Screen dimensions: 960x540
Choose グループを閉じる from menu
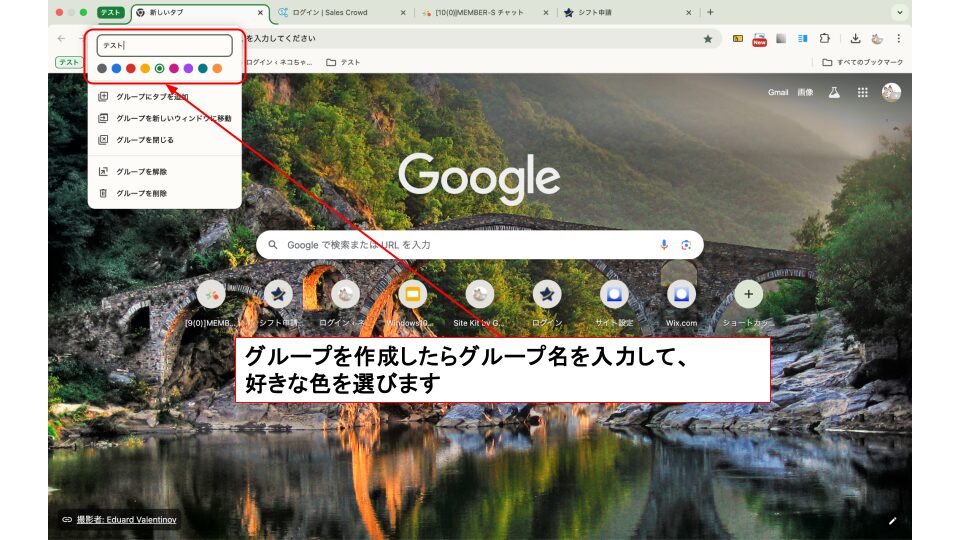click(x=144, y=140)
